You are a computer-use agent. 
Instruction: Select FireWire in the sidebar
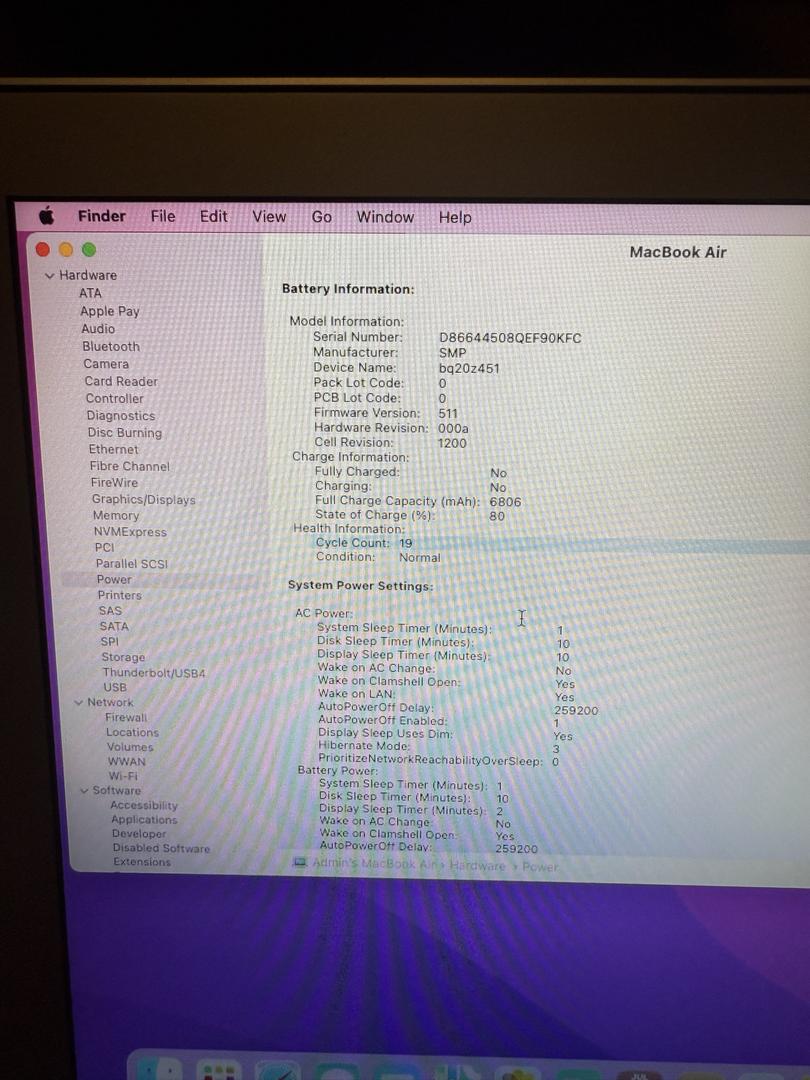point(114,483)
